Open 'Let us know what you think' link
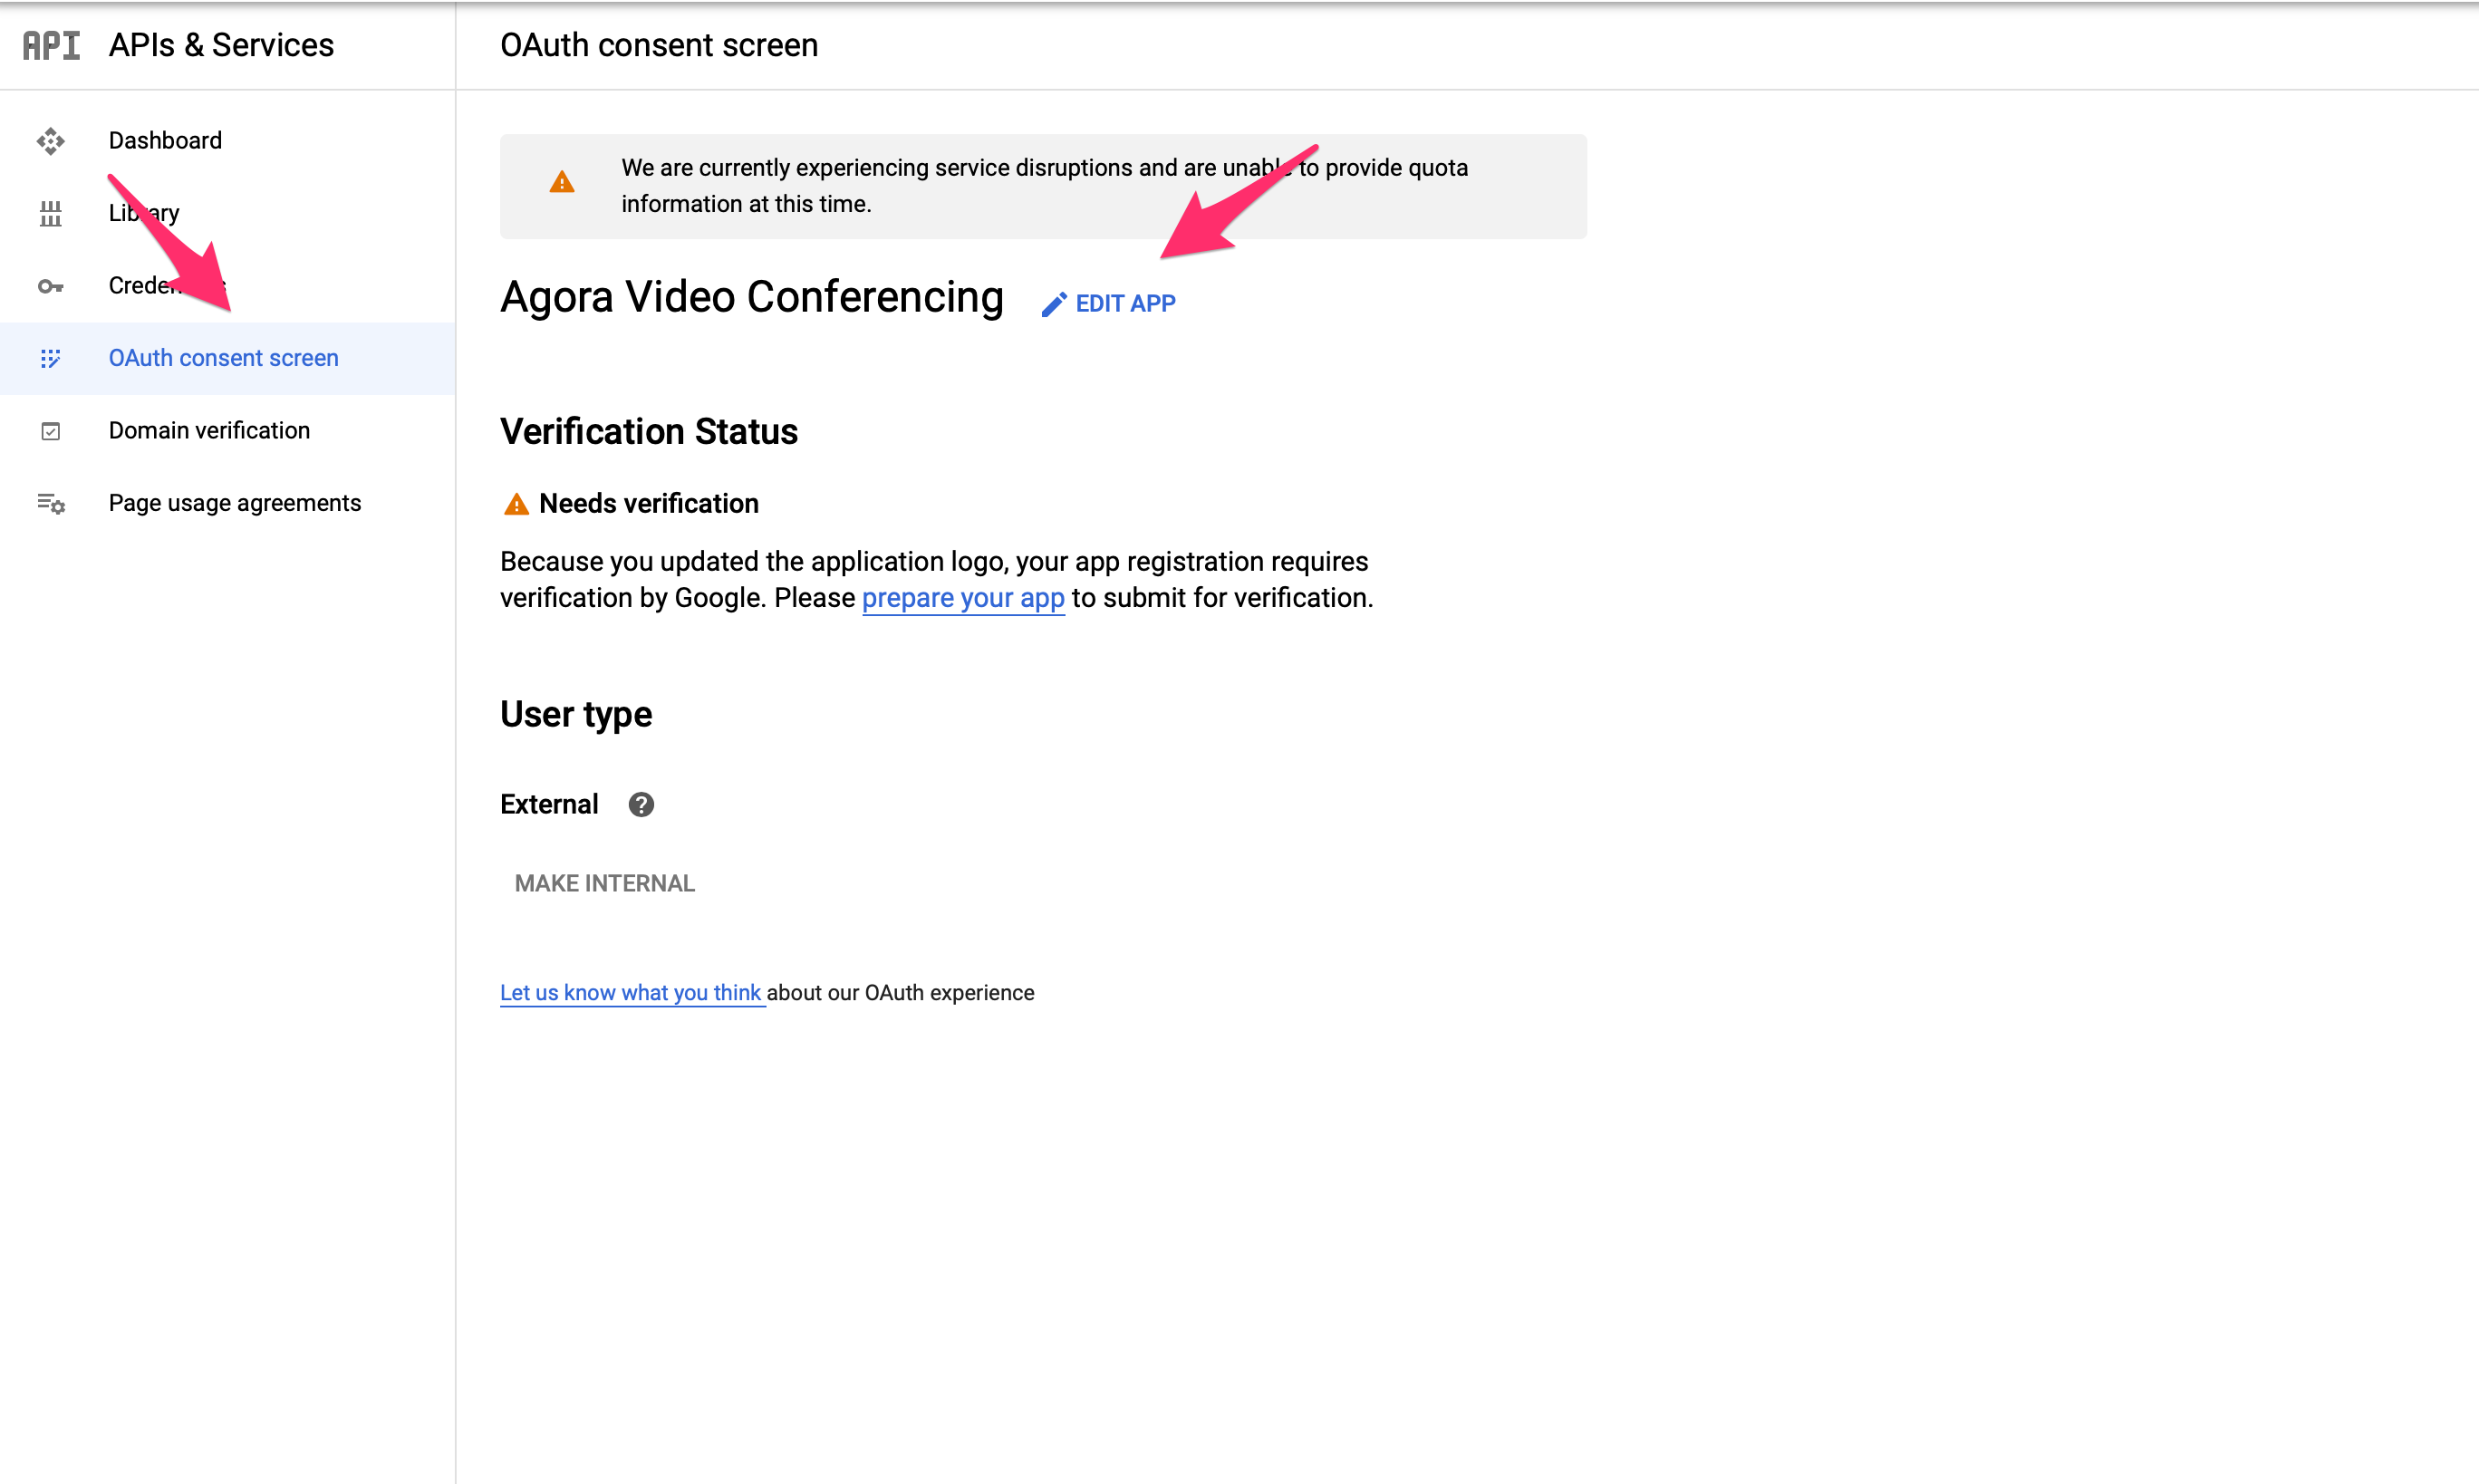Image resolution: width=2479 pixels, height=1484 pixels. coord(631,993)
